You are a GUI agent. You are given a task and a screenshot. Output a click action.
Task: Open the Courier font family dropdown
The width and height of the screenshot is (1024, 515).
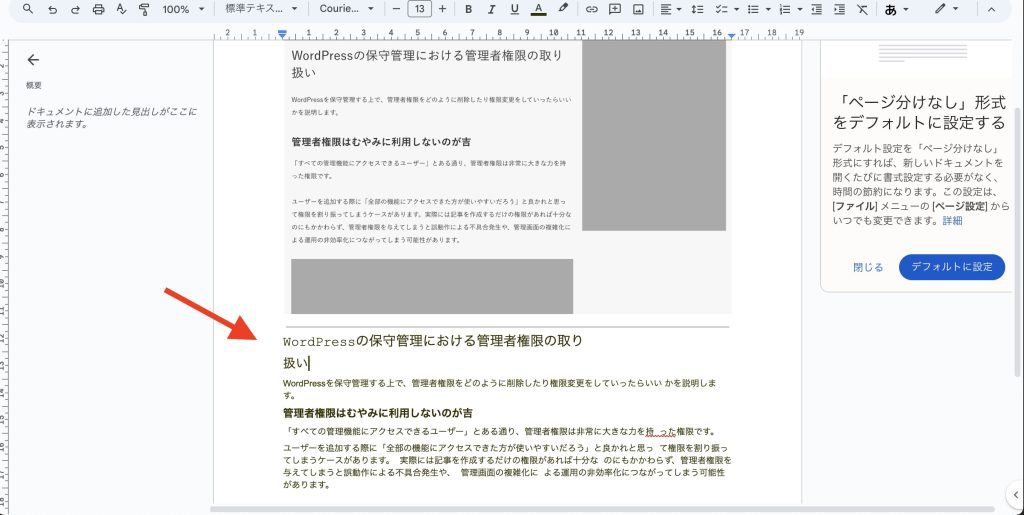coord(347,9)
